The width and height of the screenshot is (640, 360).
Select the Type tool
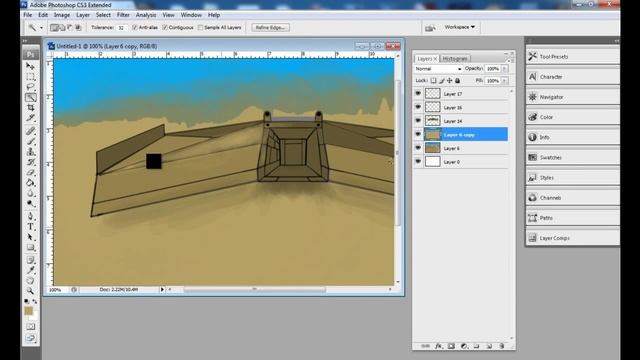point(30,227)
